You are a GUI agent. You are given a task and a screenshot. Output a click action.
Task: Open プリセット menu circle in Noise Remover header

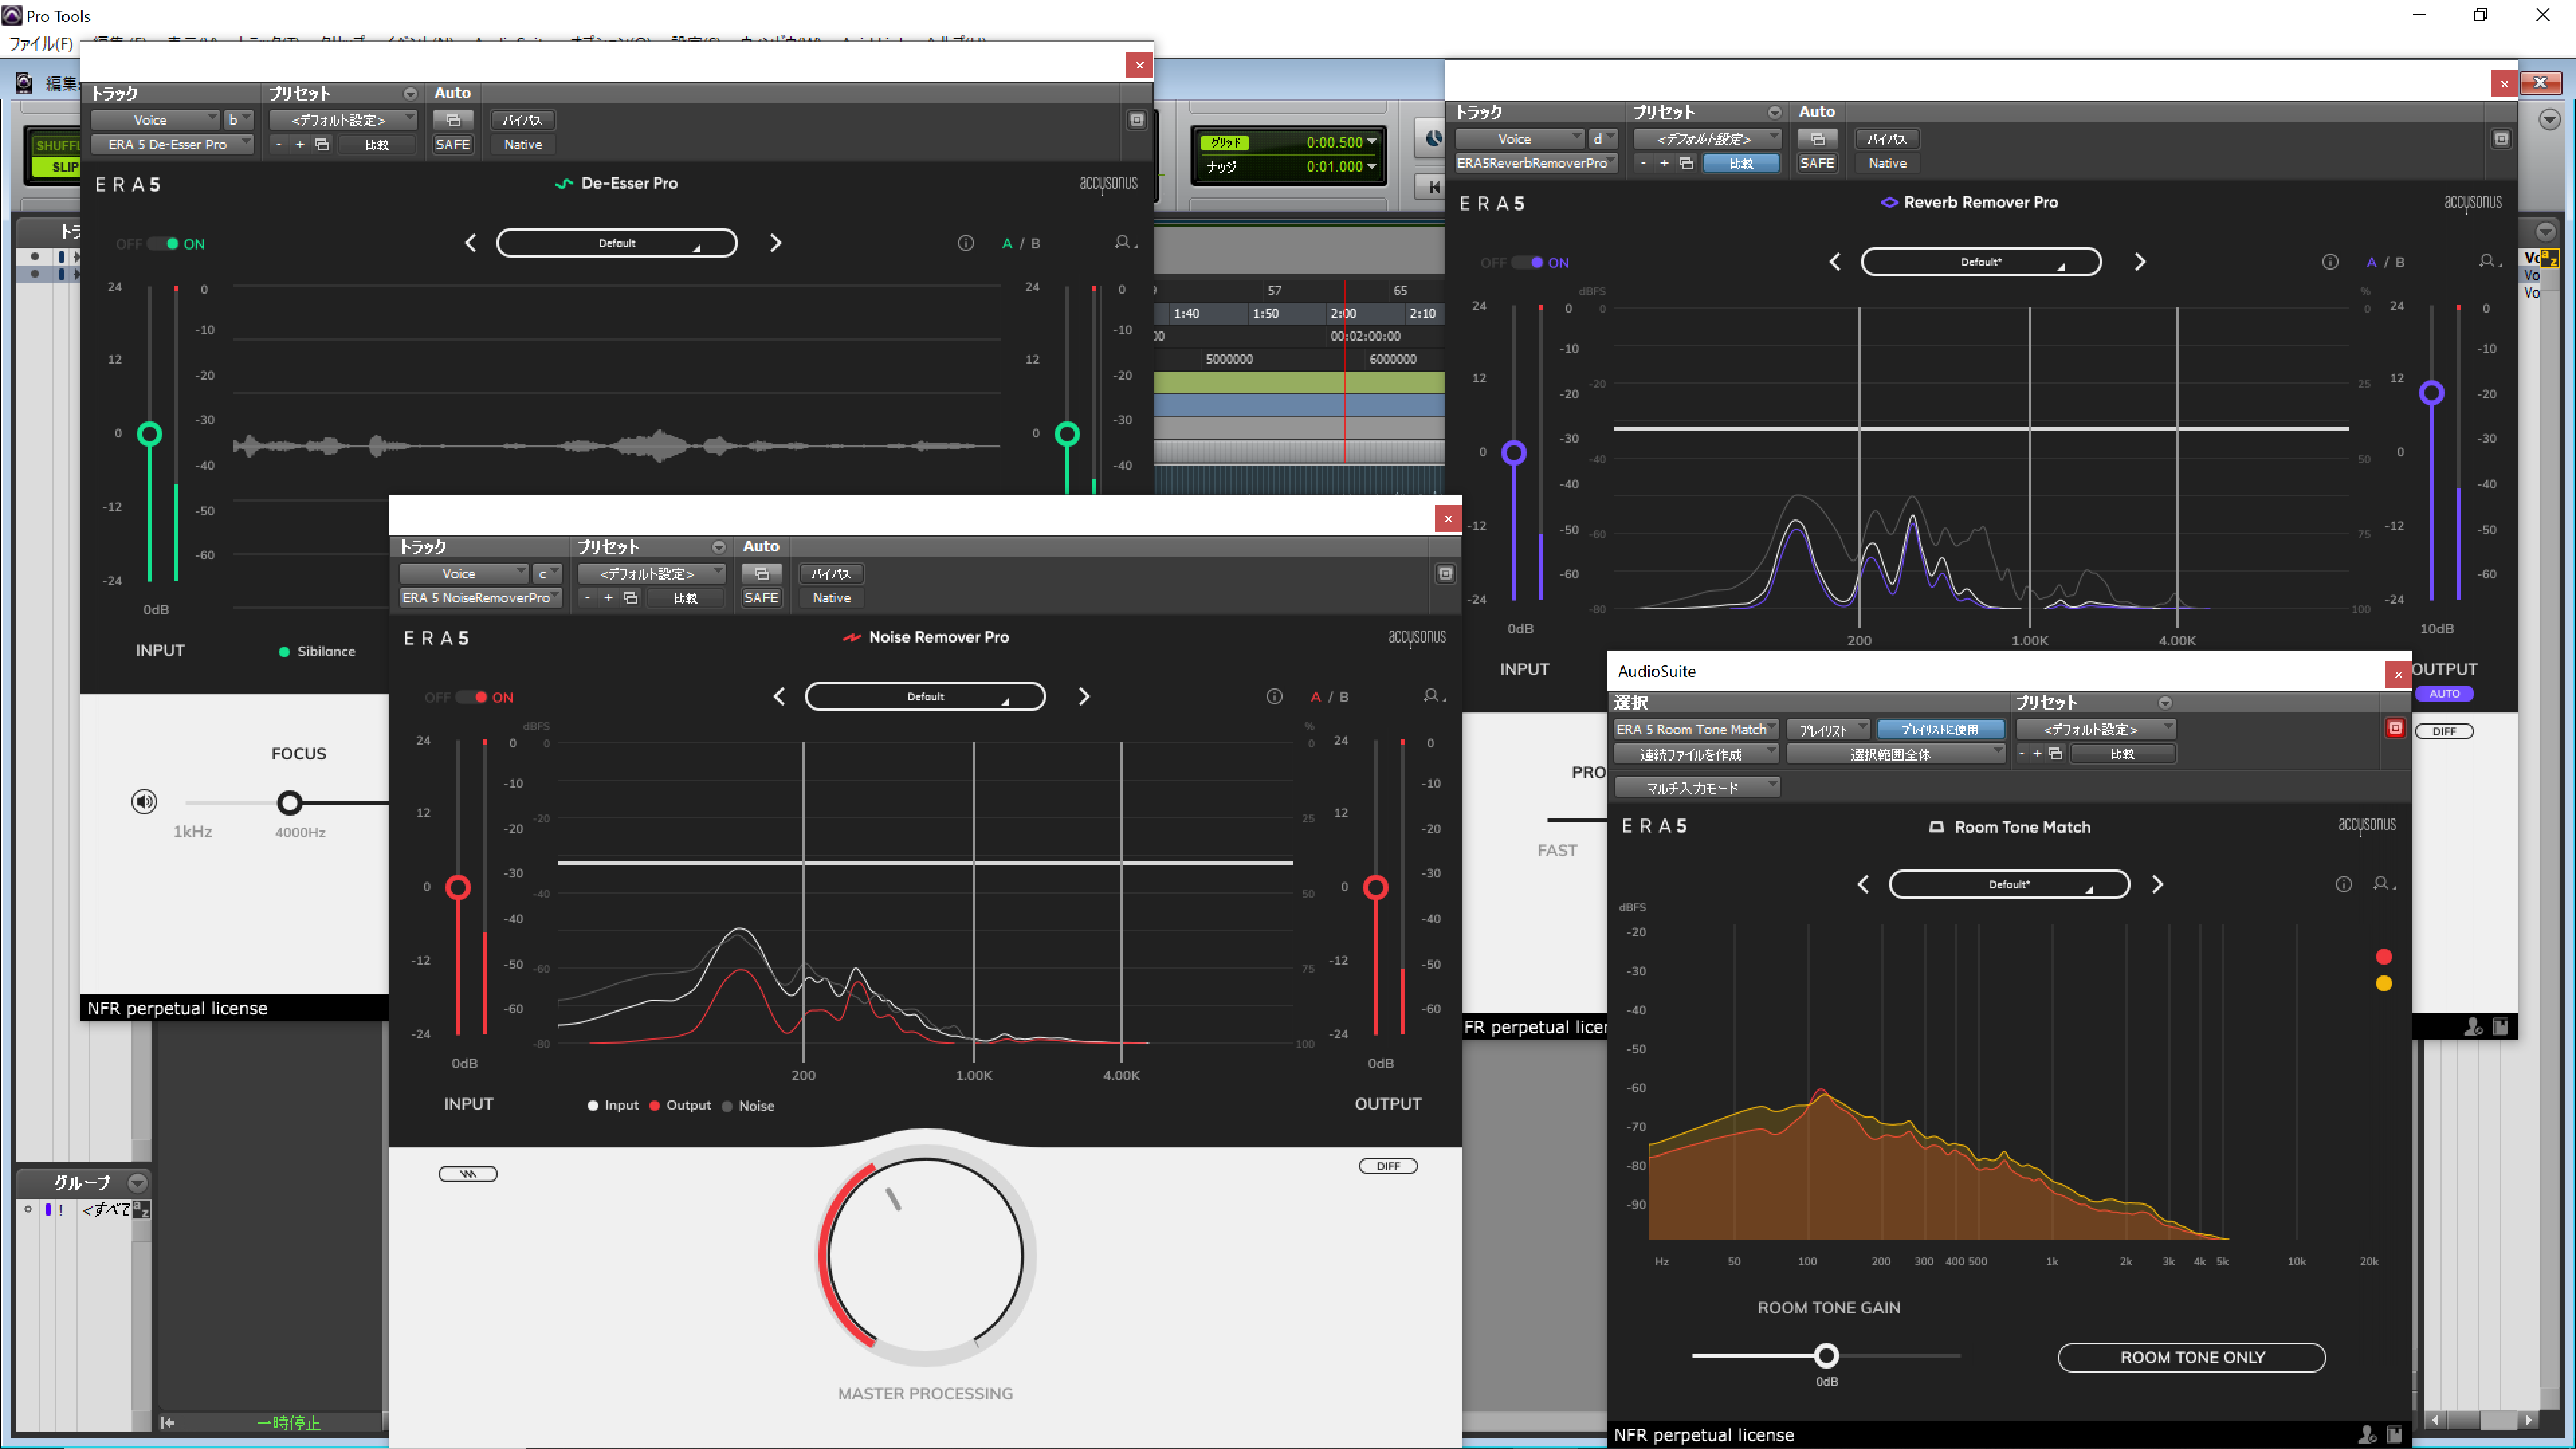click(x=719, y=547)
